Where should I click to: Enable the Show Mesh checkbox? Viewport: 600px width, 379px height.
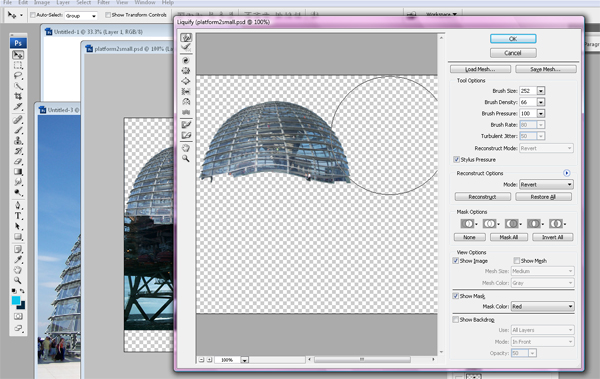click(x=516, y=261)
